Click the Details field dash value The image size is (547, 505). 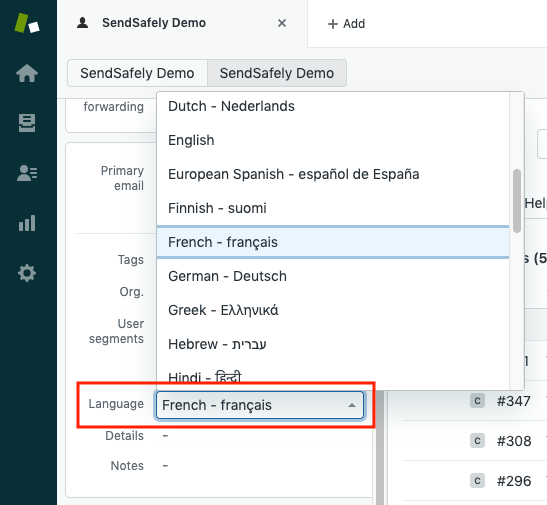coord(165,436)
